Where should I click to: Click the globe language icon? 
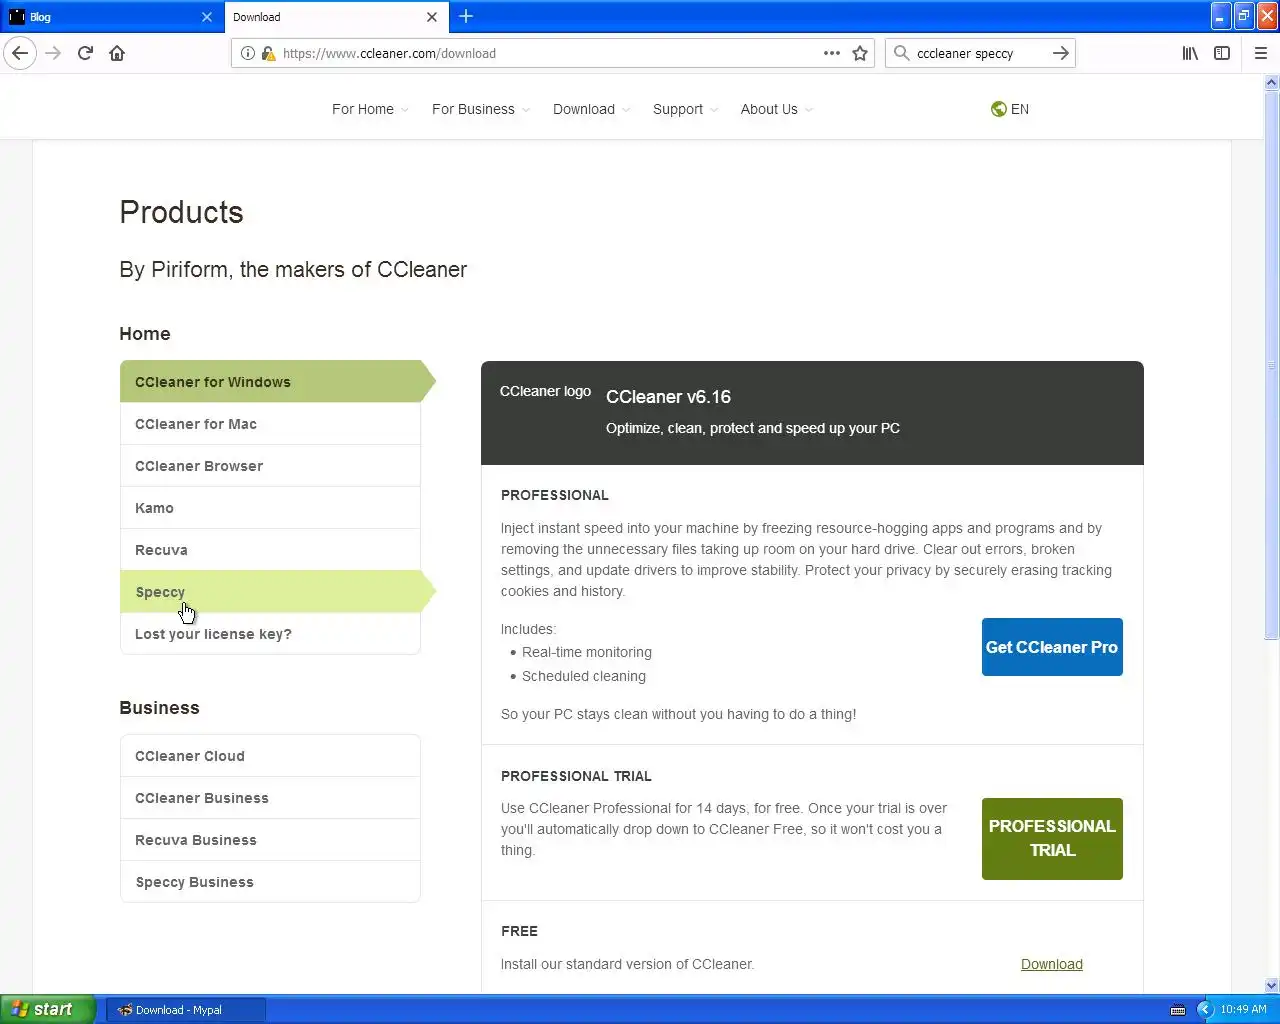pyautogui.click(x=998, y=109)
